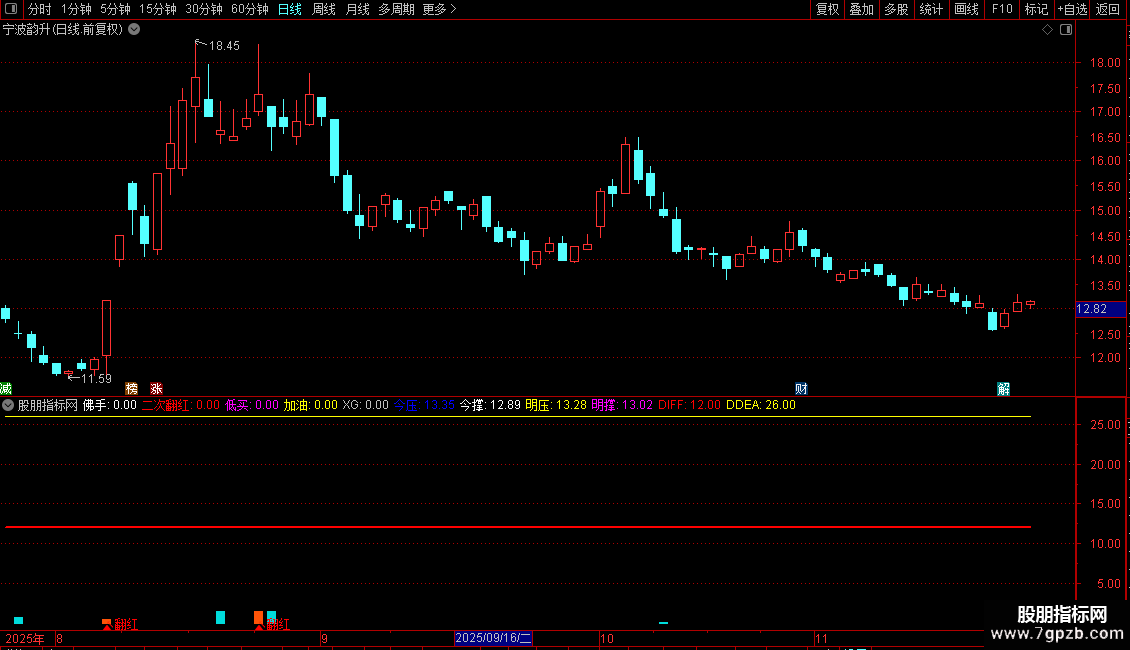Click the 佛手: 0.00 indicator value
This screenshot has height=650, width=1130.
tap(110, 405)
